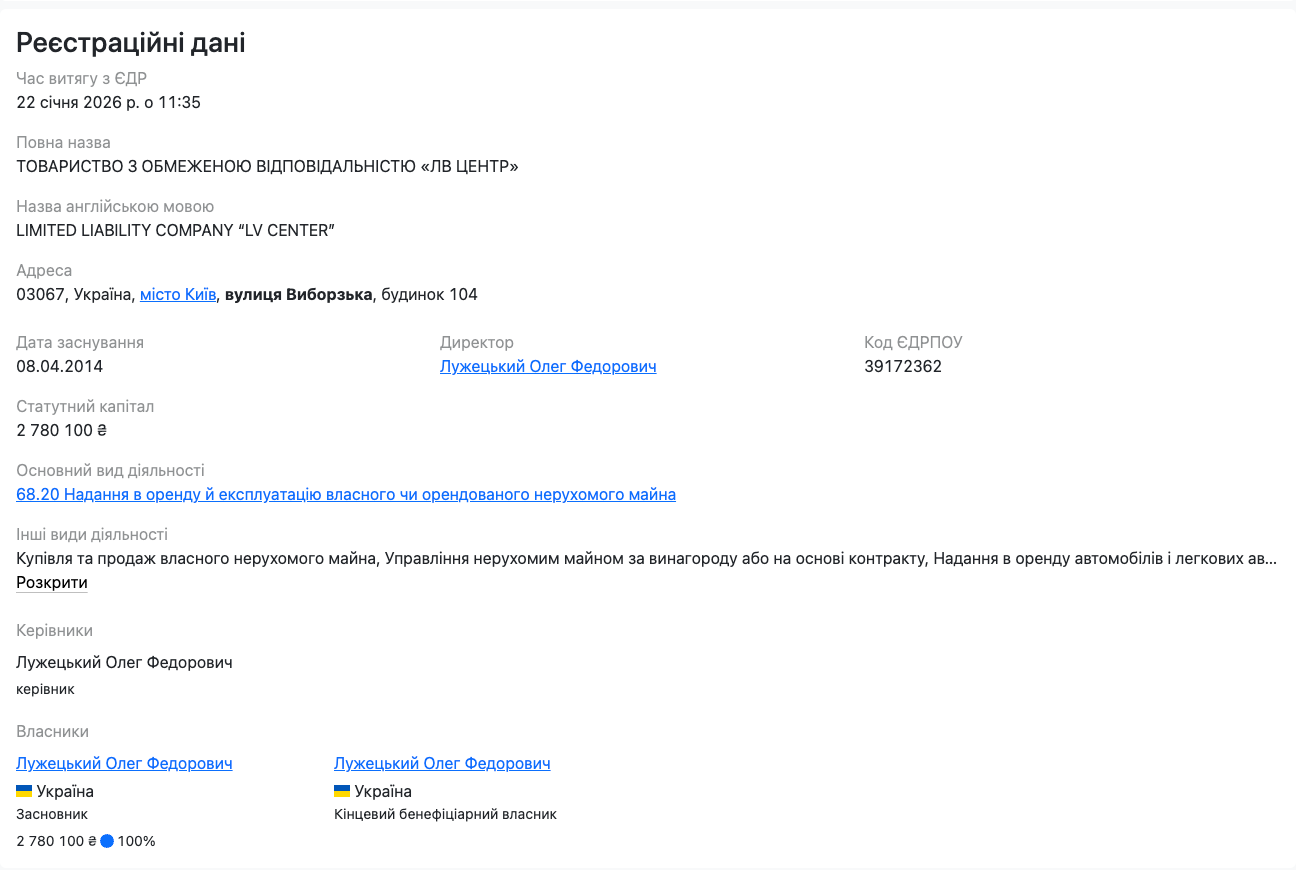Image resolution: width=1296 pixels, height=870 pixels.
Task: Click the full company name «ЛВ ЦЕНТР»
Action: tap(268, 167)
